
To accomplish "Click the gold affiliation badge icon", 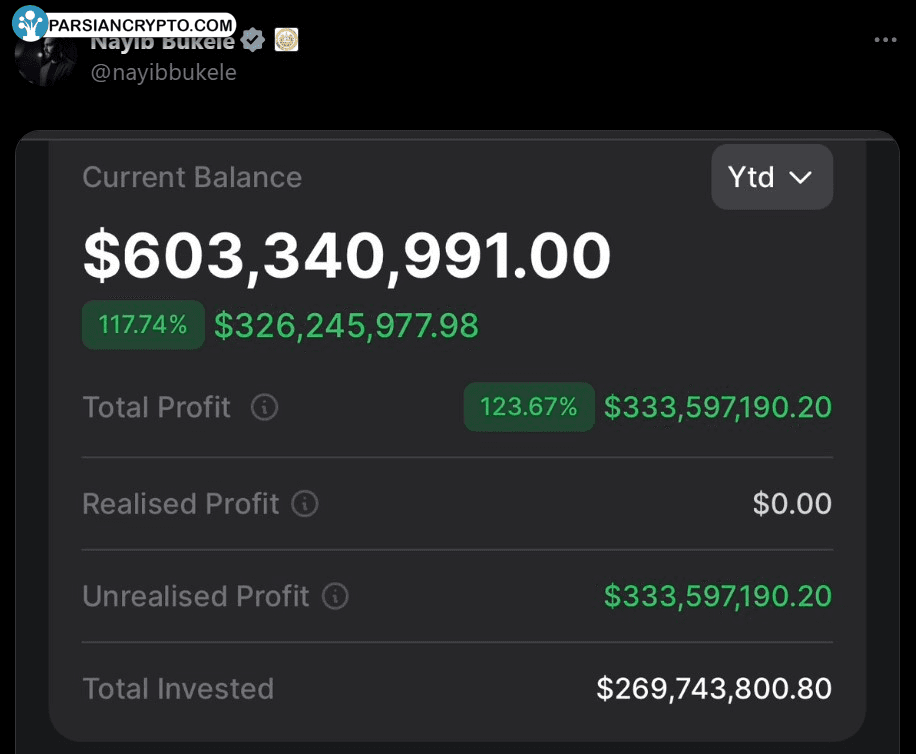I will click(286, 40).
